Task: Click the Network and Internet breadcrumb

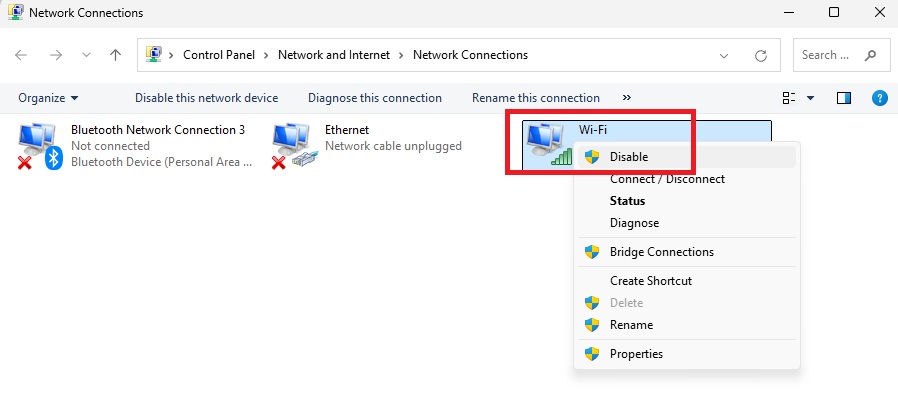Action: coord(334,55)
